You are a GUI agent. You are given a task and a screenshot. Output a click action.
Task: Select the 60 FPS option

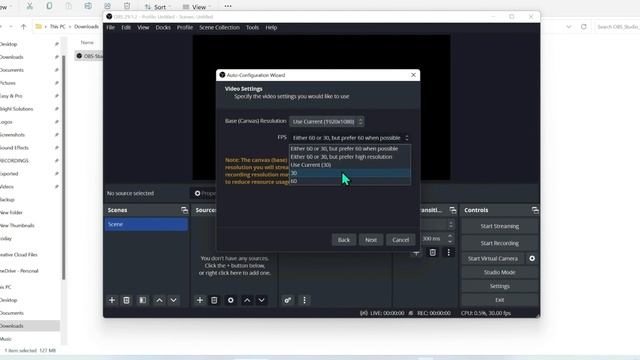350,181
